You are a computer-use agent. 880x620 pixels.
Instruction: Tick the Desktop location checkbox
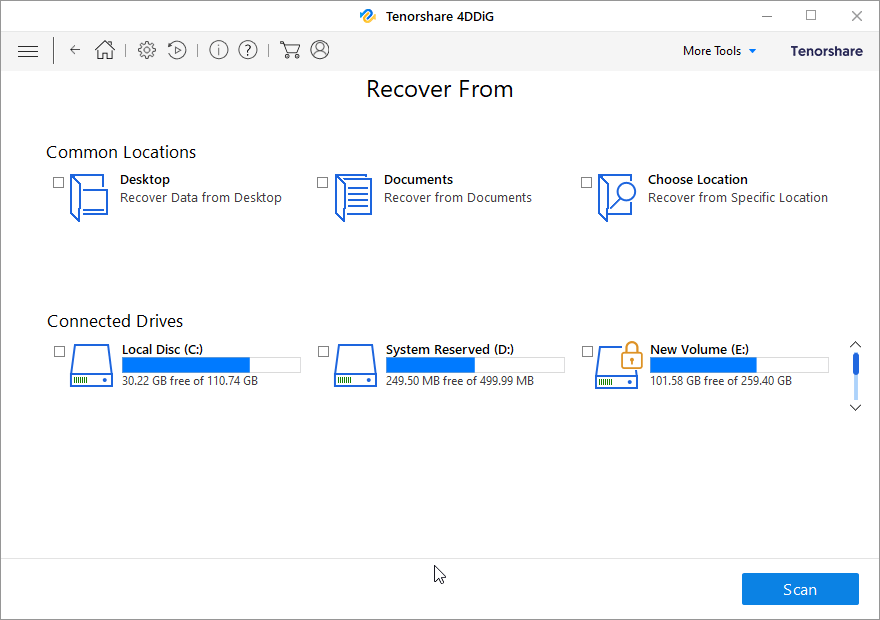(59, 183)
